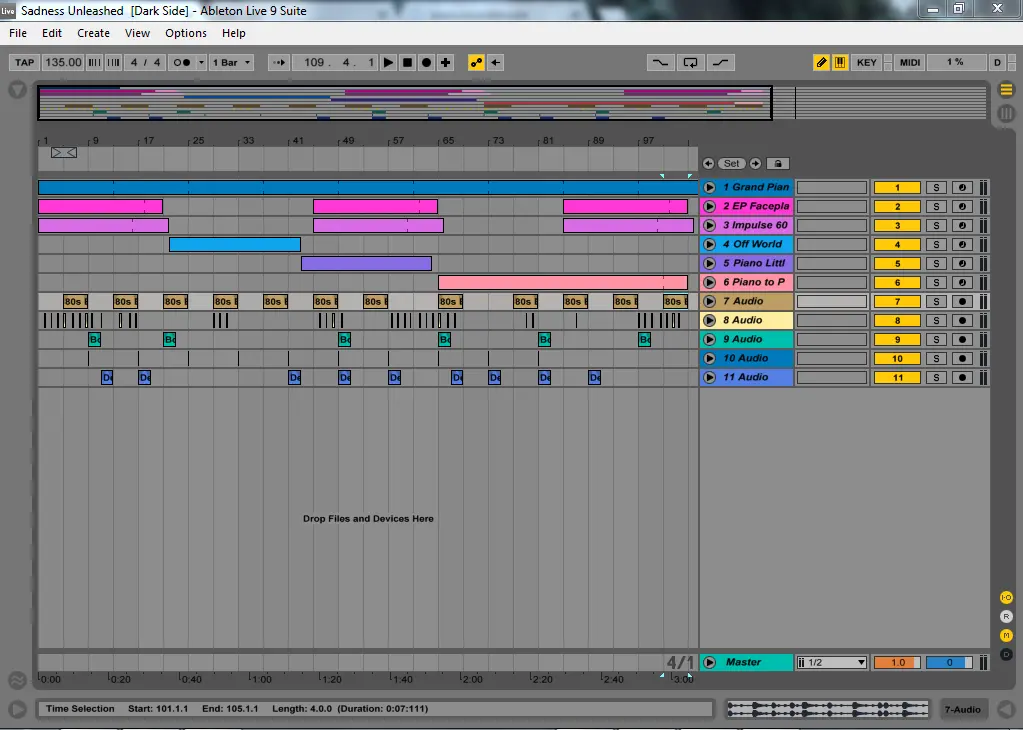
Task: Solo the 3 Impulse 60 track
Action: point(937,225)
